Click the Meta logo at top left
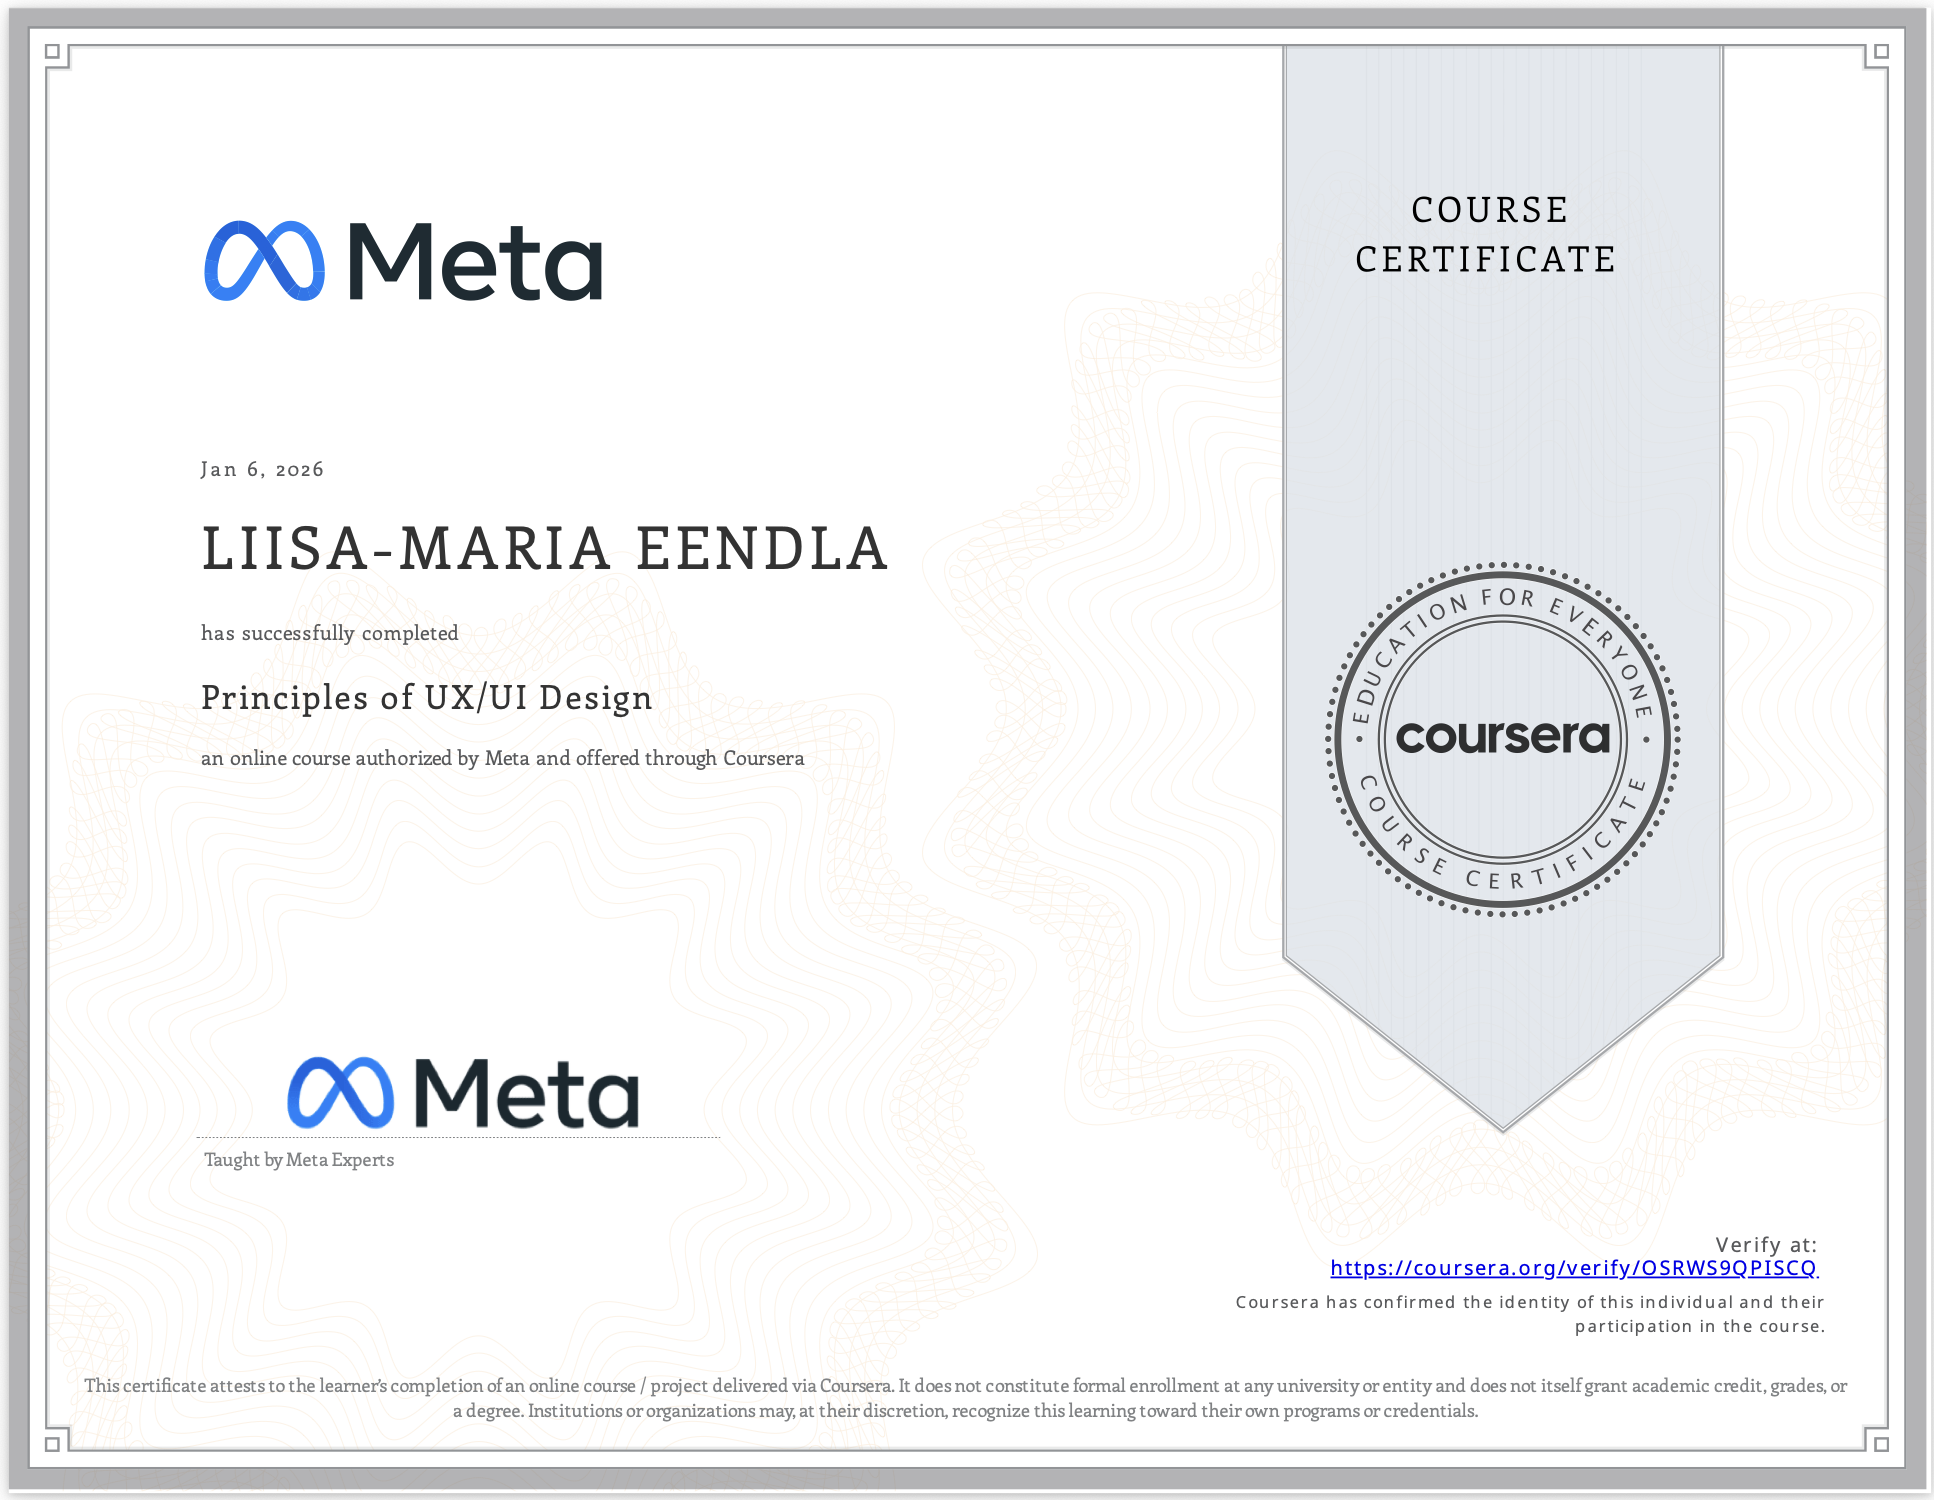Image resolution: width=1934 pixels, height=1500 pixels. [x=404, y=261]
